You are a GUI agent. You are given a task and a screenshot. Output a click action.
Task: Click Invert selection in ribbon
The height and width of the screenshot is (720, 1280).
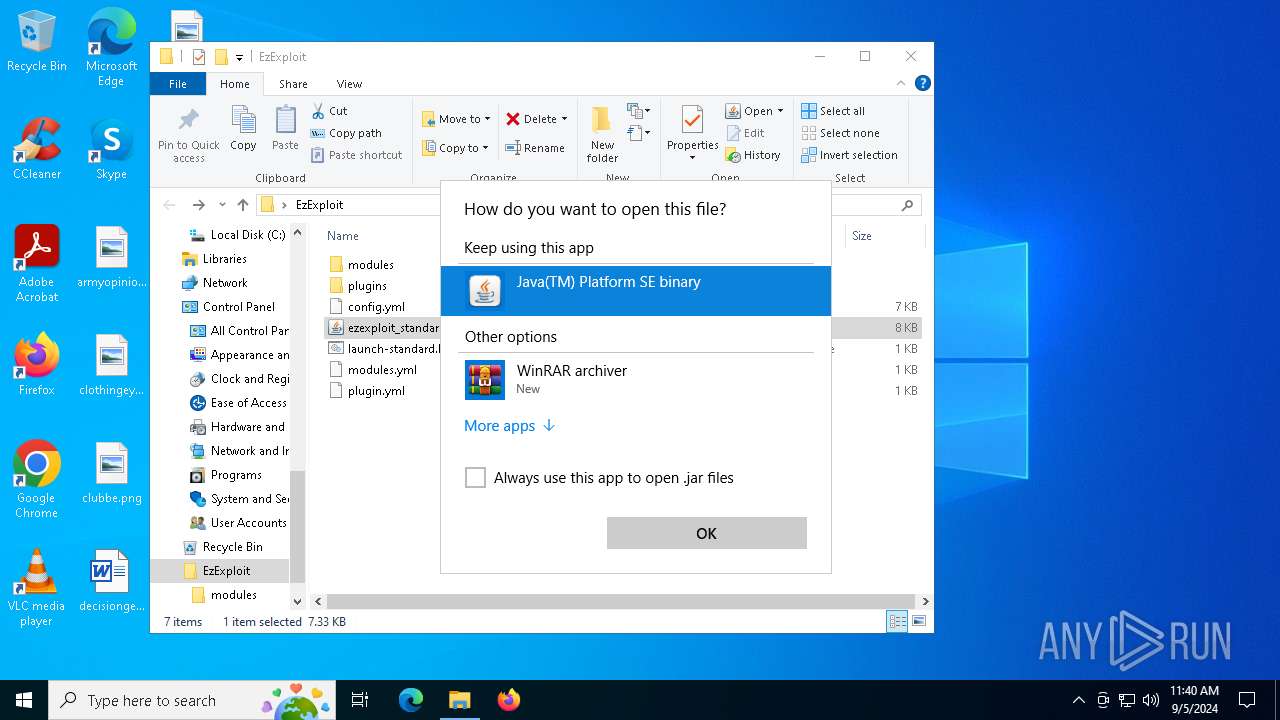point(849,155)
